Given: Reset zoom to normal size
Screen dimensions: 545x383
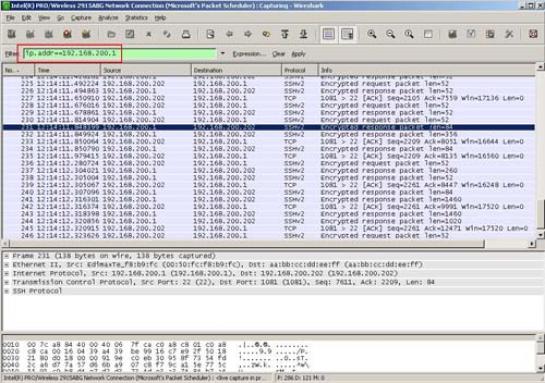Looking at the screenshot, I should [409, 34].
